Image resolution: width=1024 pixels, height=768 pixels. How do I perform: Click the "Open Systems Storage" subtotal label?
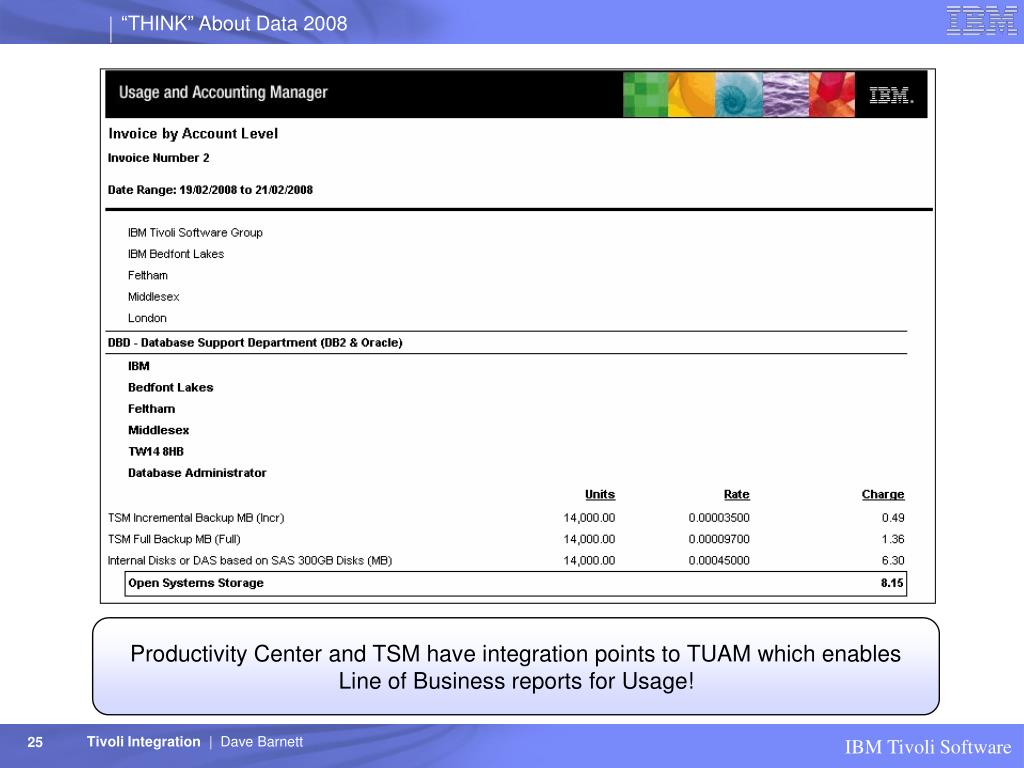coord(196,583)
